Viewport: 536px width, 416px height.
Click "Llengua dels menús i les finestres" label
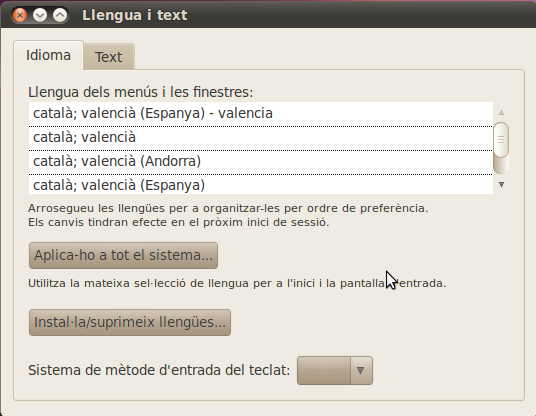[x=140, y=92]
